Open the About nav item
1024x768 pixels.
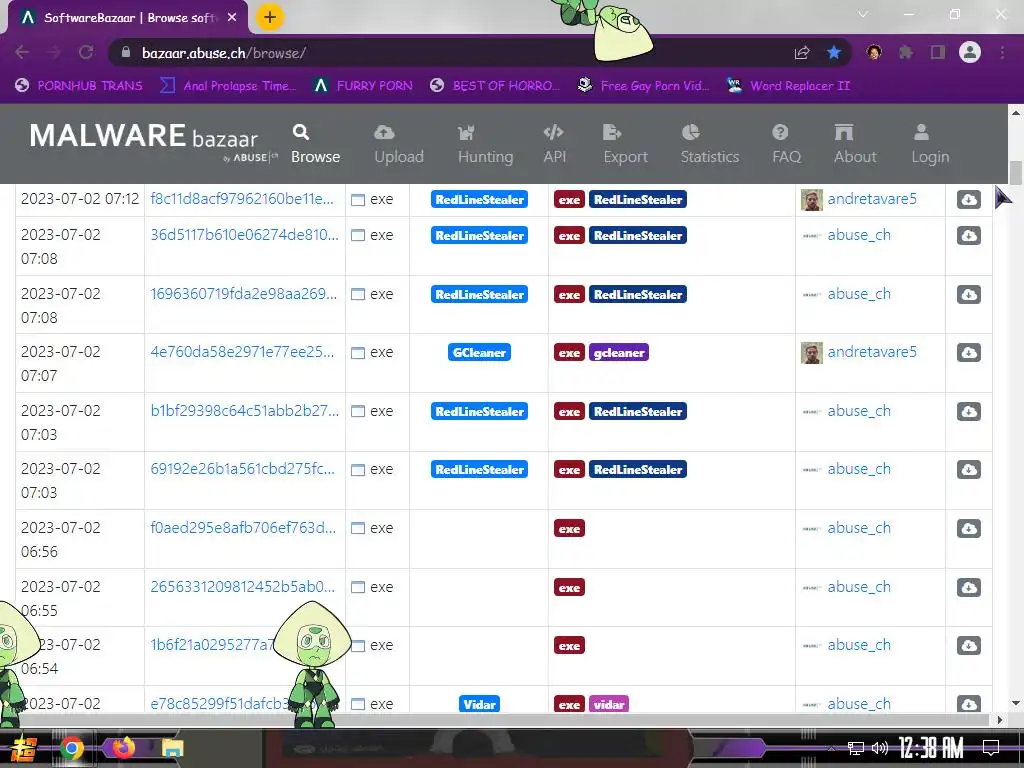click(855, 144)
